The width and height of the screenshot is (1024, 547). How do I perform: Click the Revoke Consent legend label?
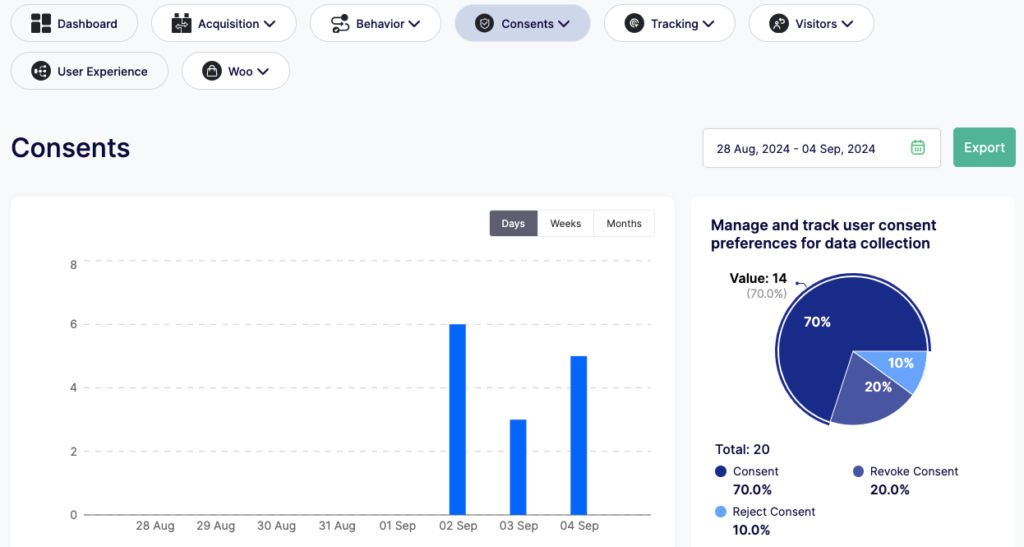coord(914,471)
